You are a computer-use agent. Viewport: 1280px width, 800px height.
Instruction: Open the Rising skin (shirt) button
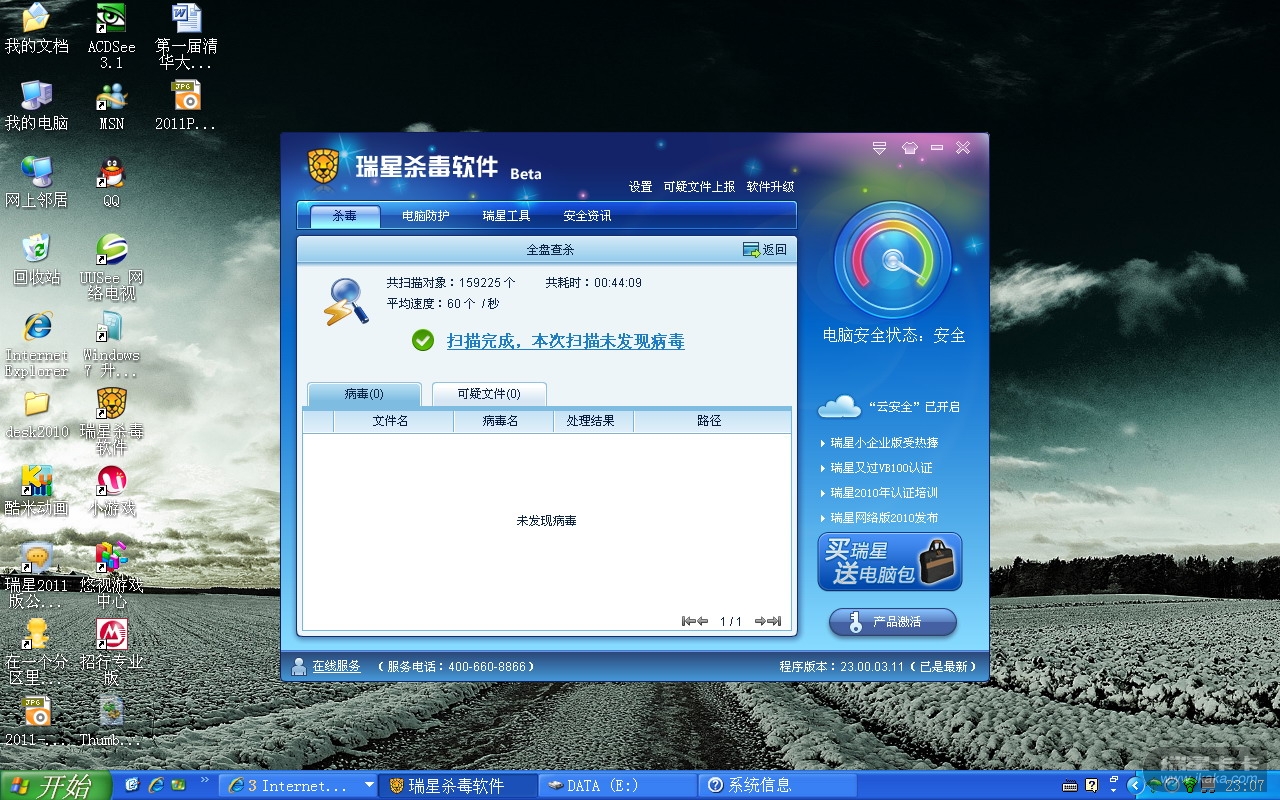tap(909, 148)
